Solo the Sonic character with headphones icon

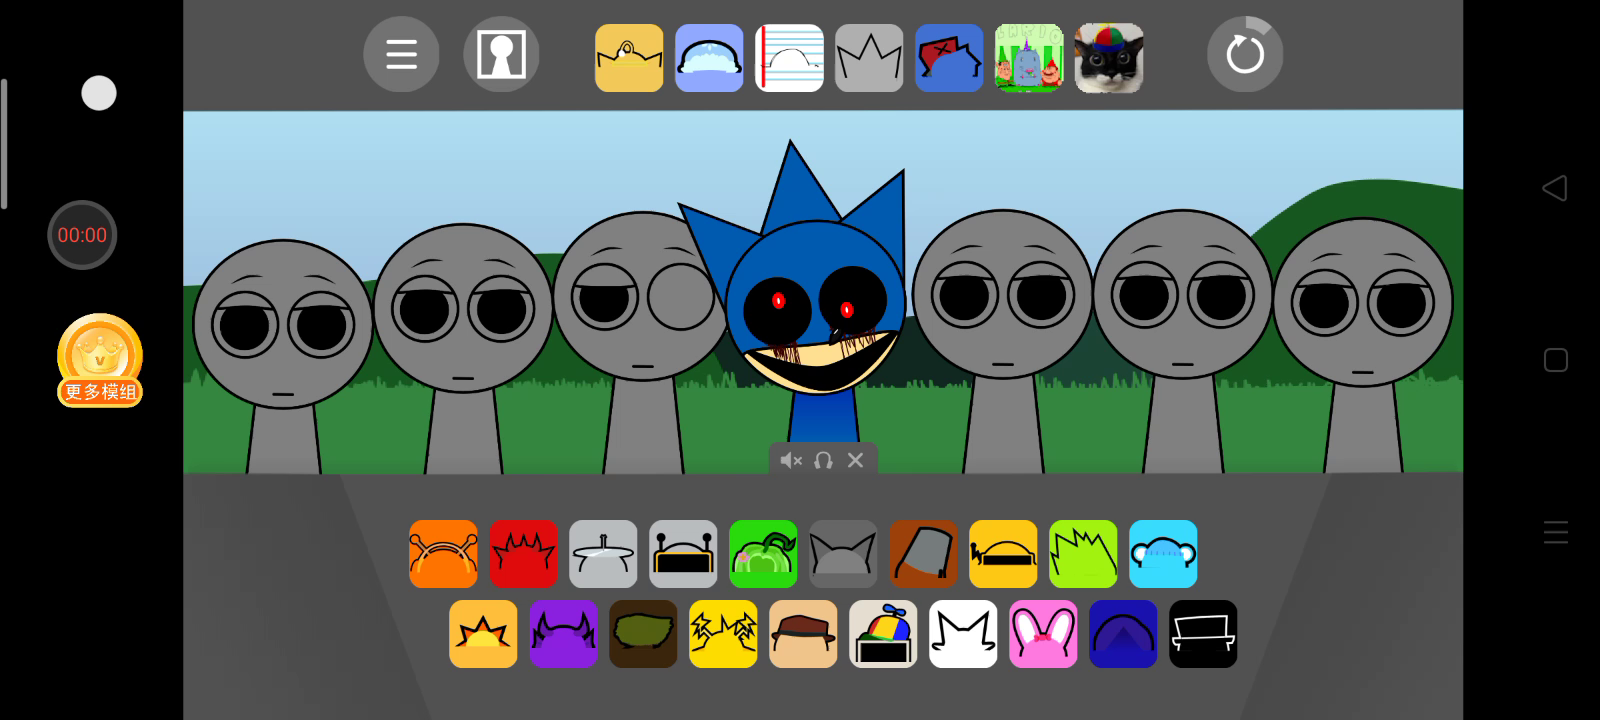click(x=823, y=460)
